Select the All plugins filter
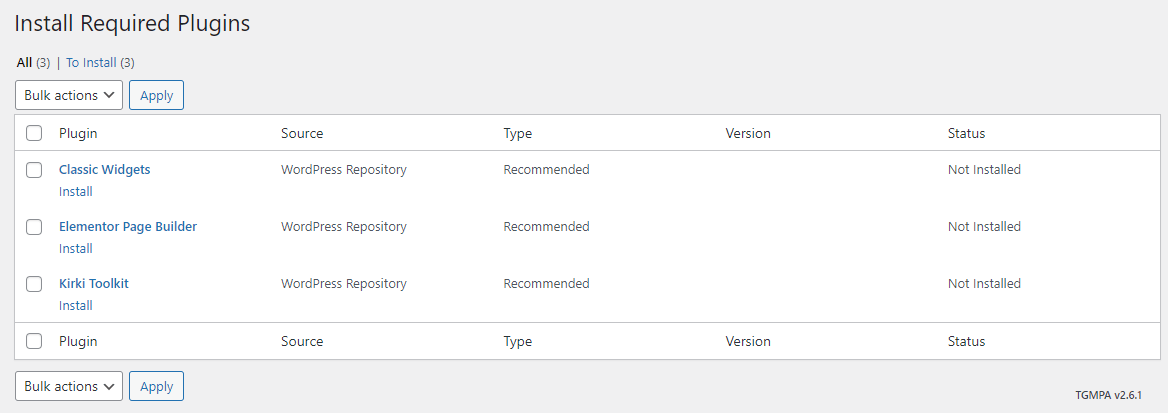 [24, 62]
